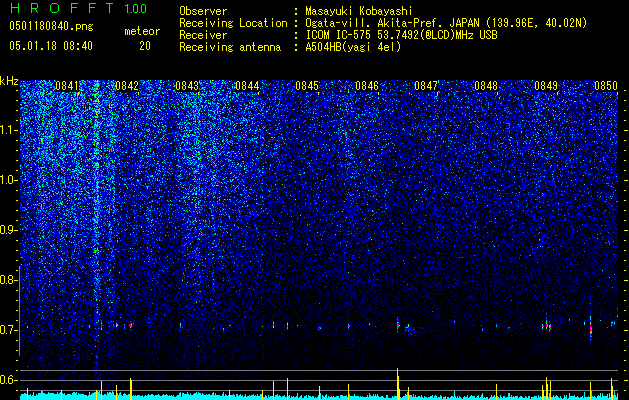The height and width of the screenshot is (400, 629).
Task: Click the 0847 time marker
Action: [426, 86]
